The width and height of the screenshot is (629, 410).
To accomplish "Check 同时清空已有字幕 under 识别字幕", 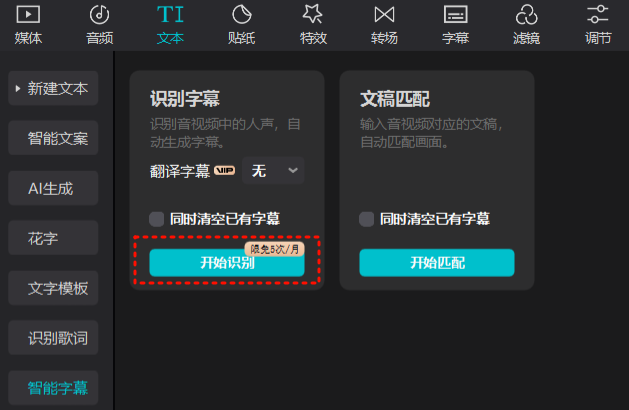I will [157, 218].
